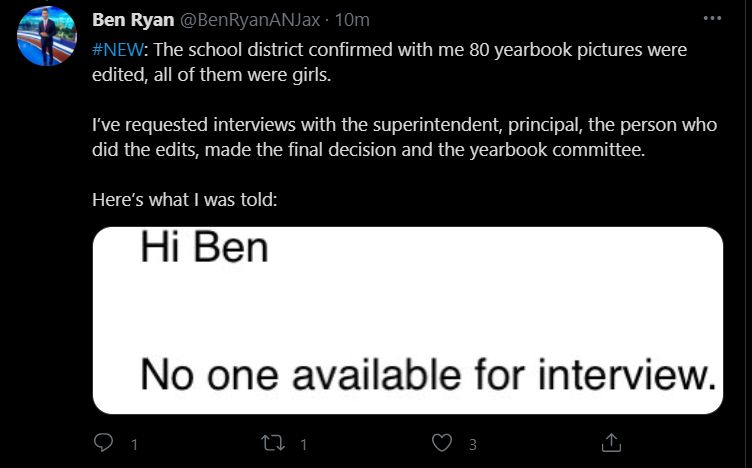Click the 'Here's what I was told:' line
This screenshot has height=468, width=752.
(185, 199)
